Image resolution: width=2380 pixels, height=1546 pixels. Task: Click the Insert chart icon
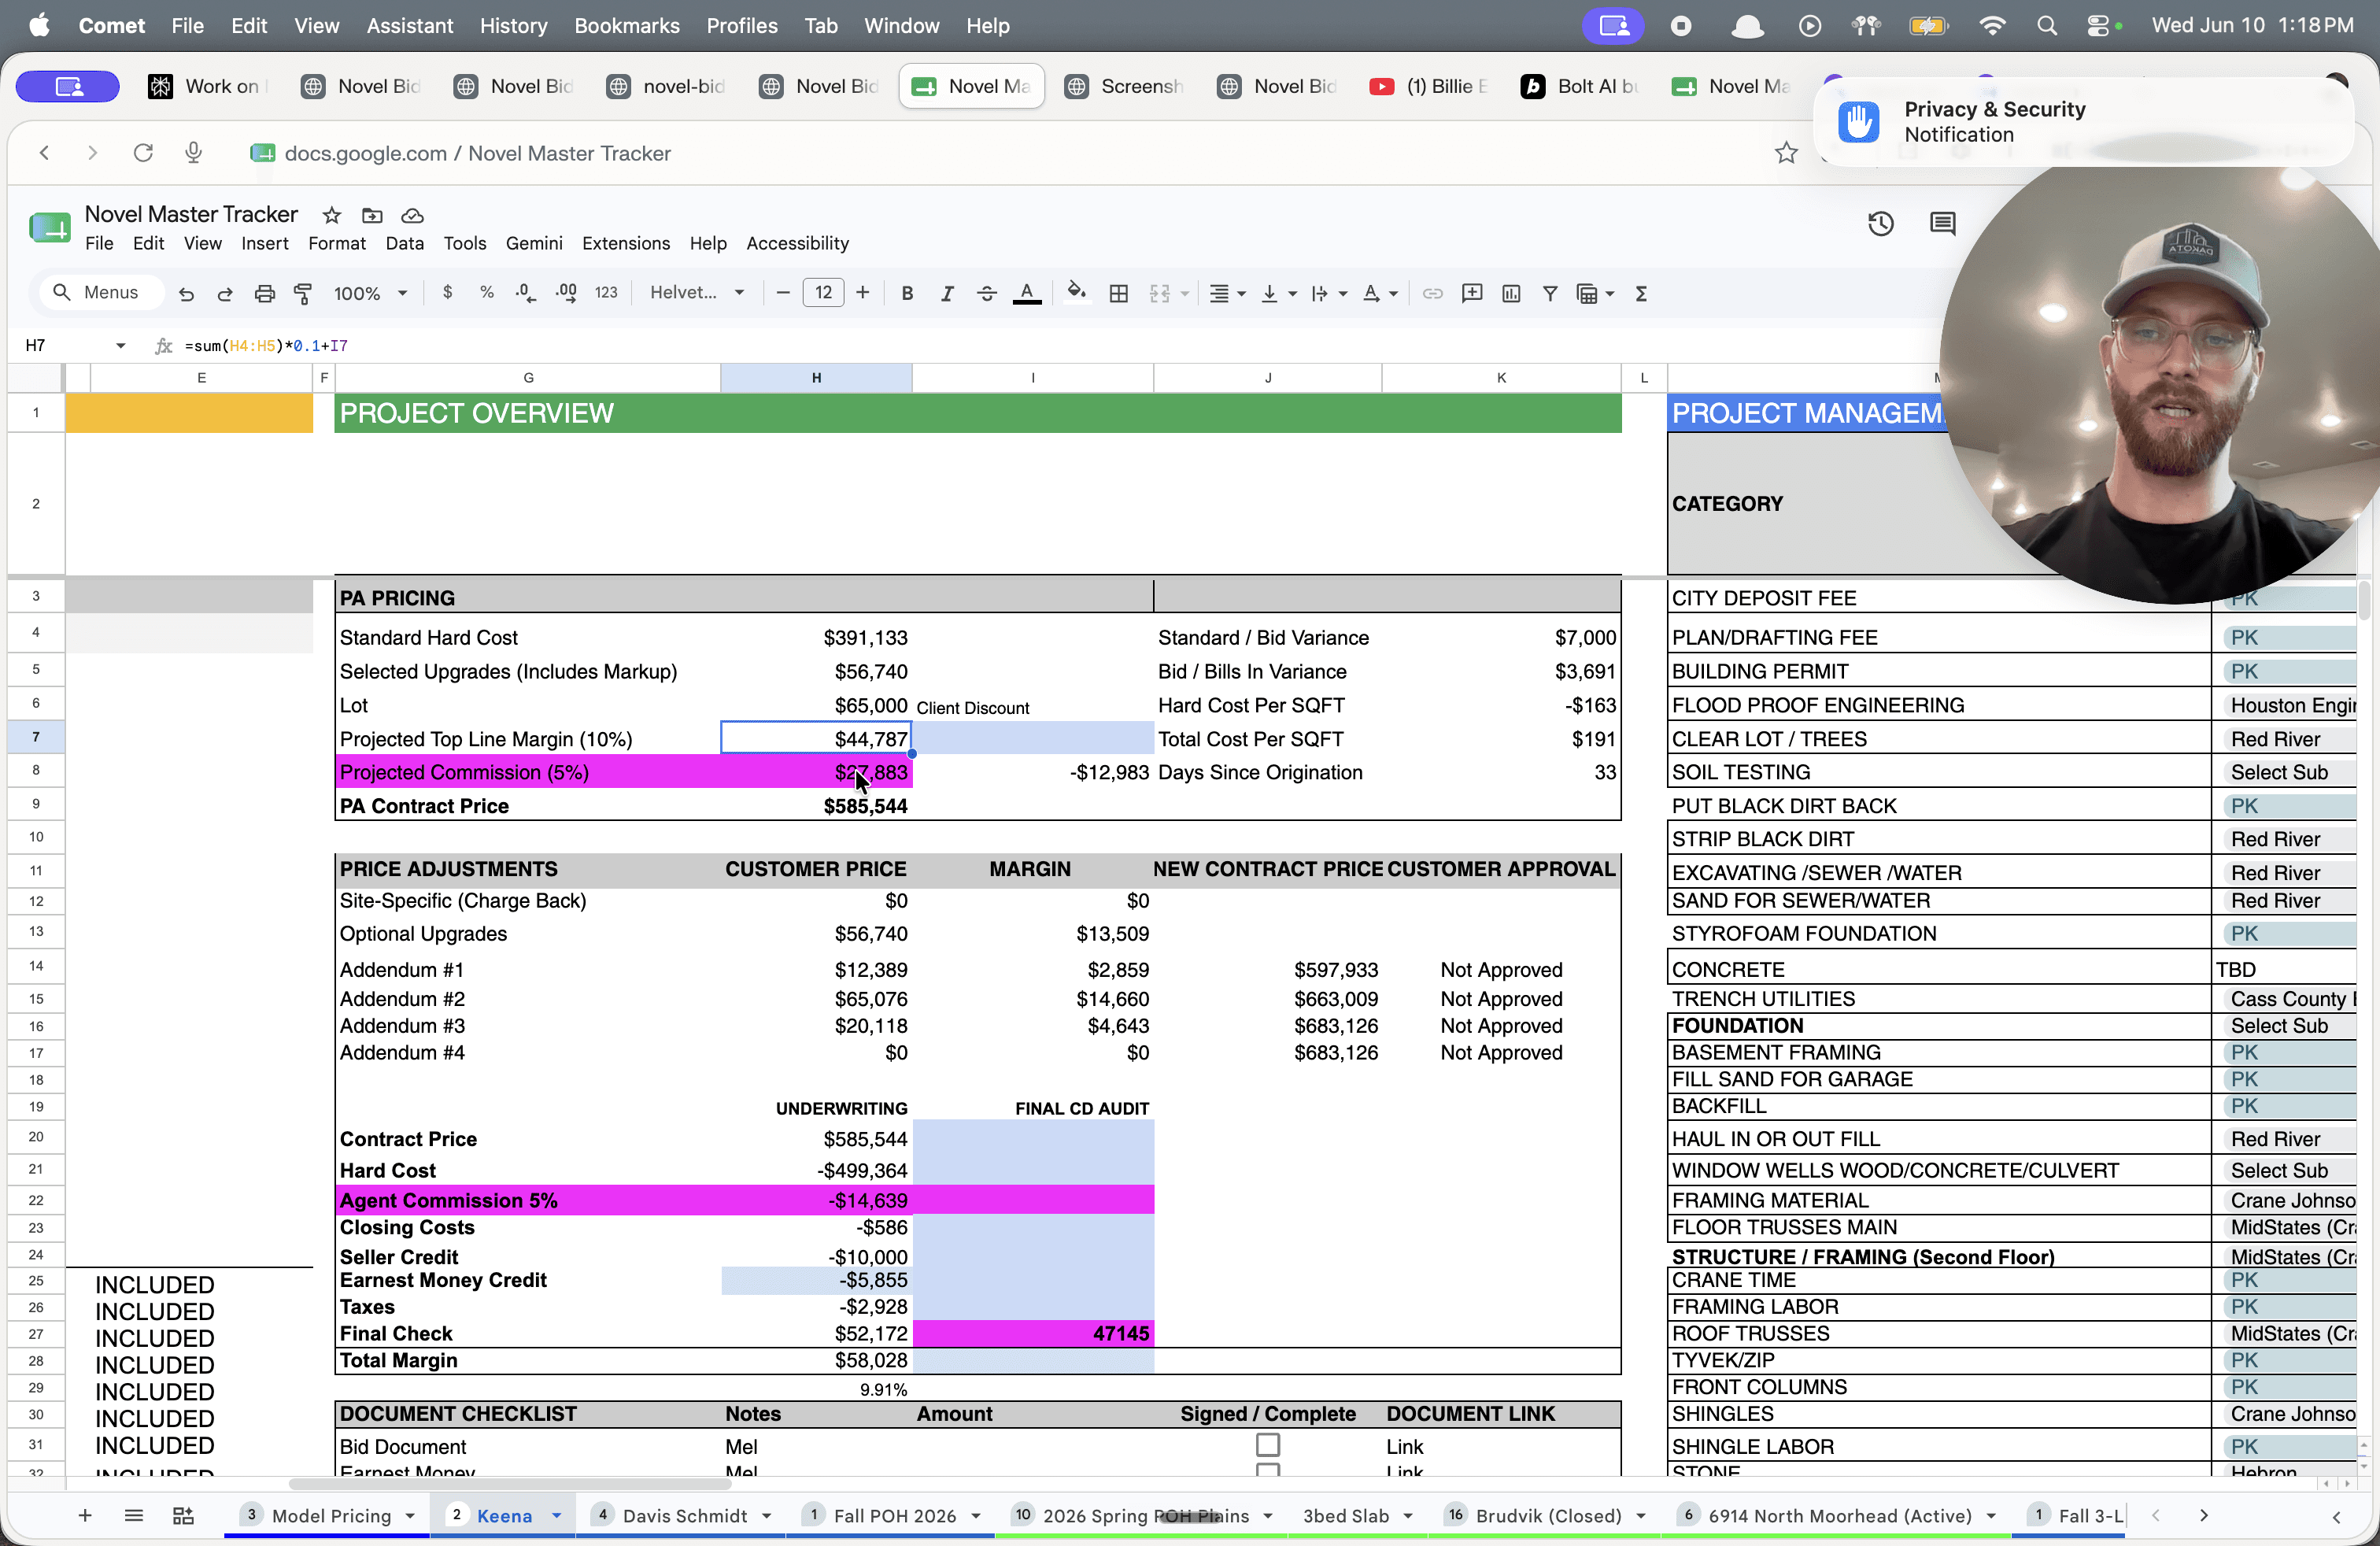click(1511, 293)
